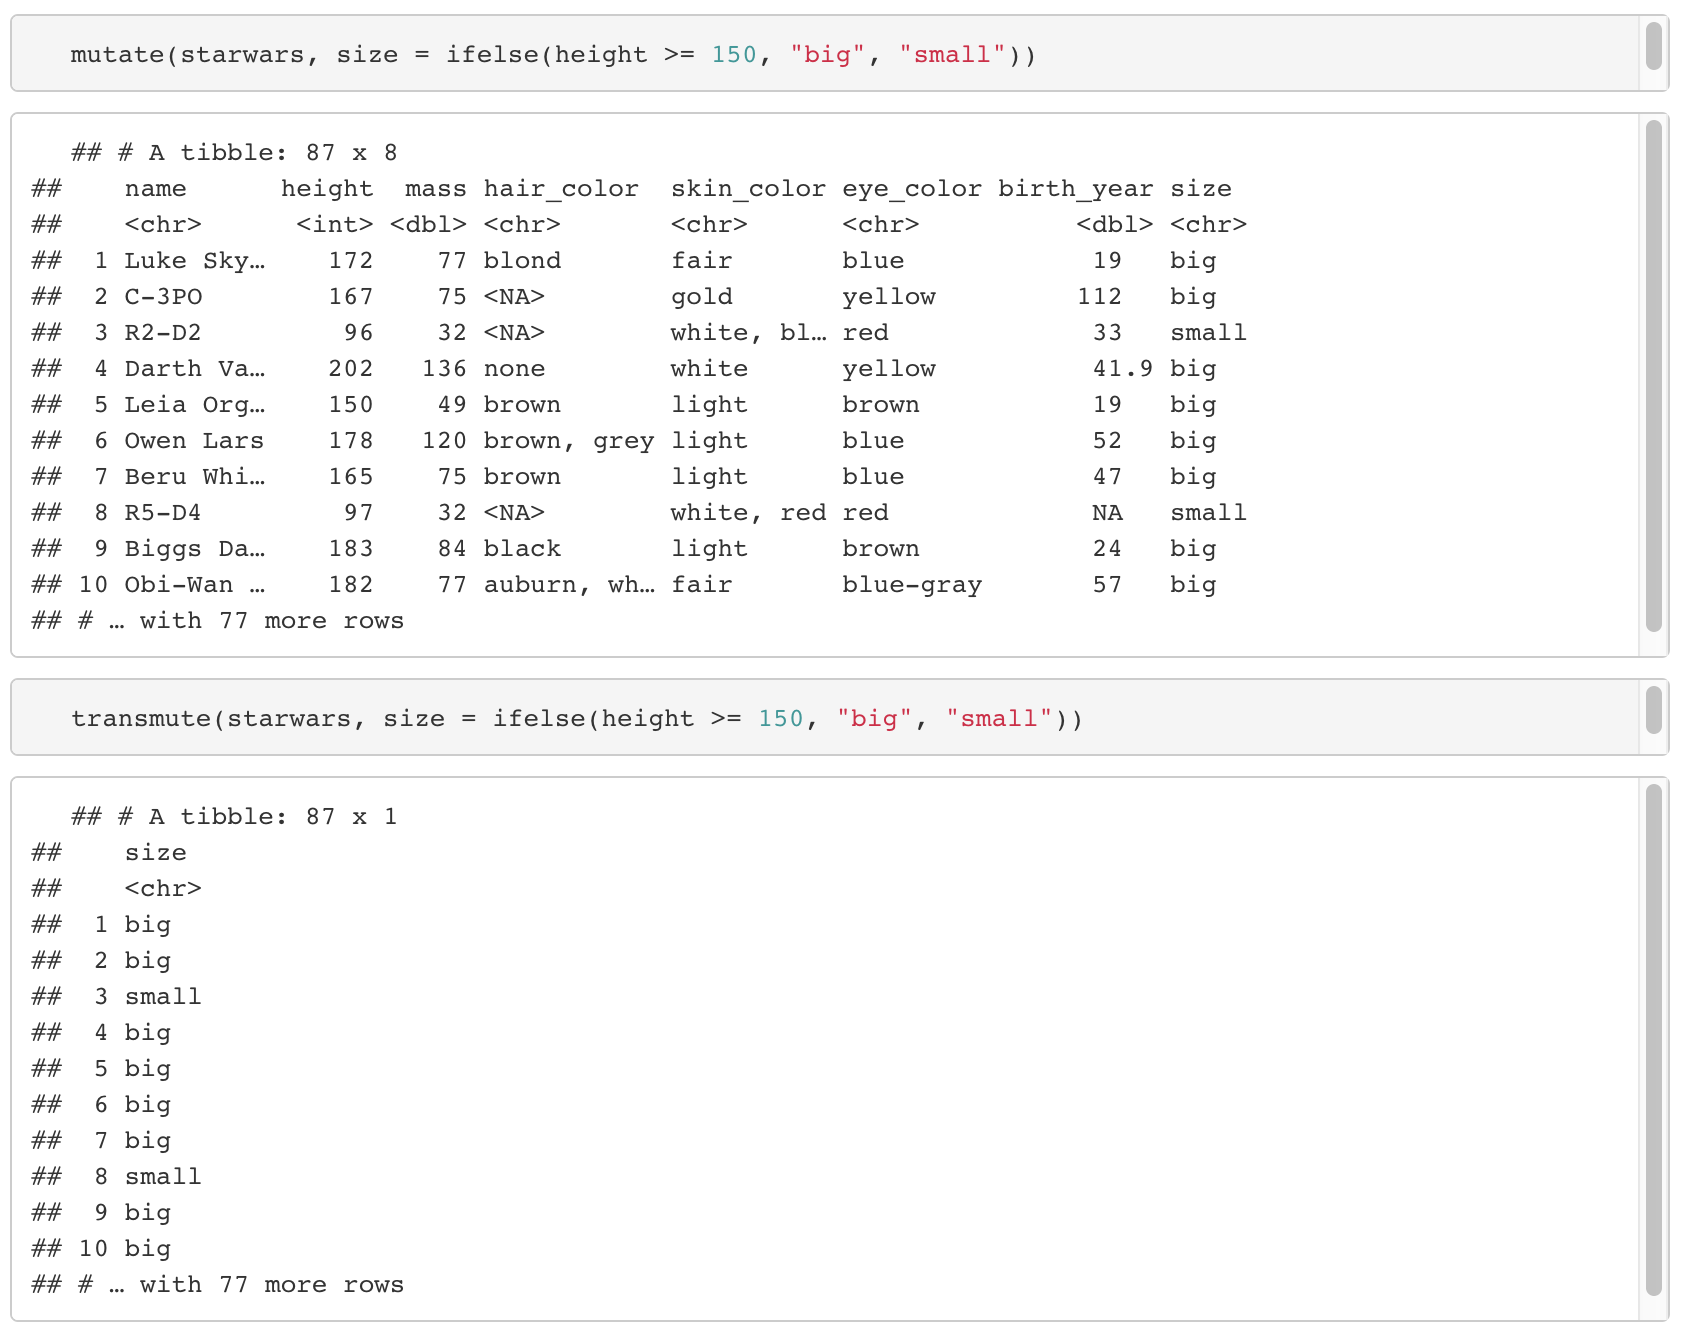Click the number 150 in the transmute code
1682x1340 pixels.
[781, 718]
